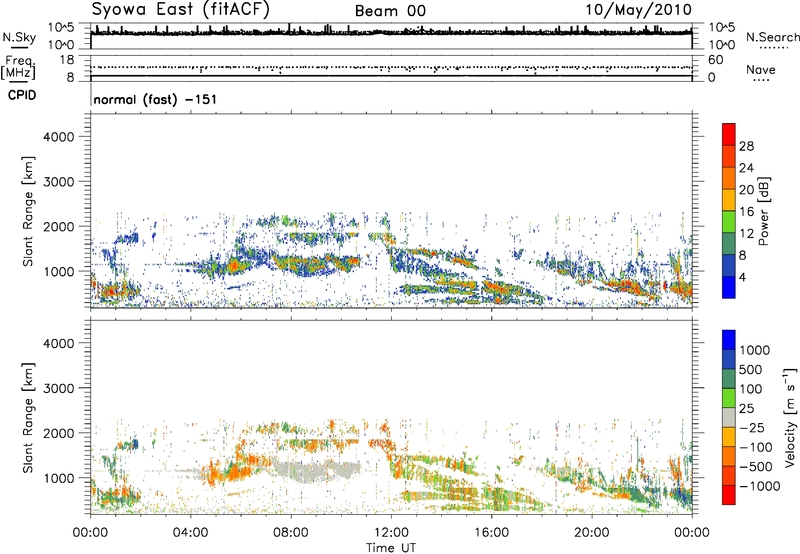
Task: Click the '20' value on the power scale
Action: pyautogui.click(x=746, y=190)
